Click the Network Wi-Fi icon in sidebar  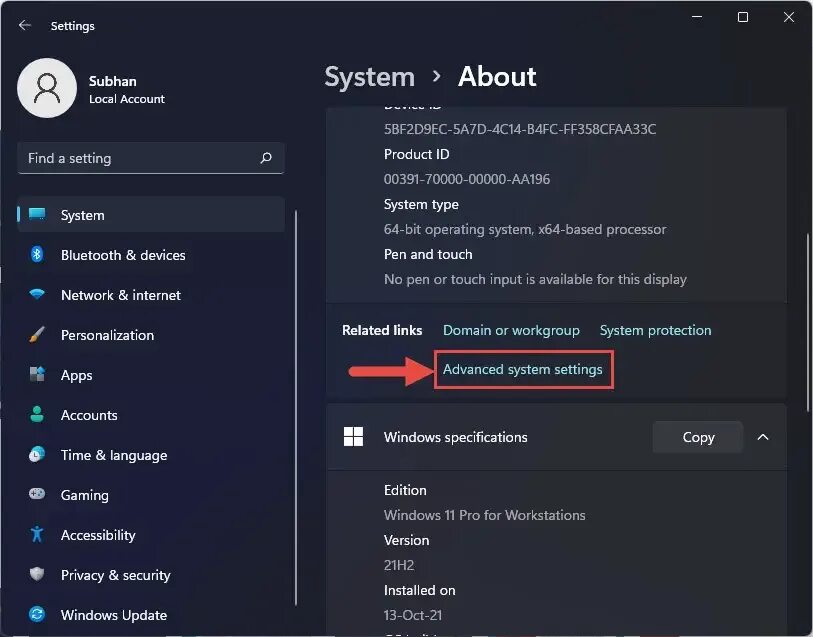(x=37, y=294)
